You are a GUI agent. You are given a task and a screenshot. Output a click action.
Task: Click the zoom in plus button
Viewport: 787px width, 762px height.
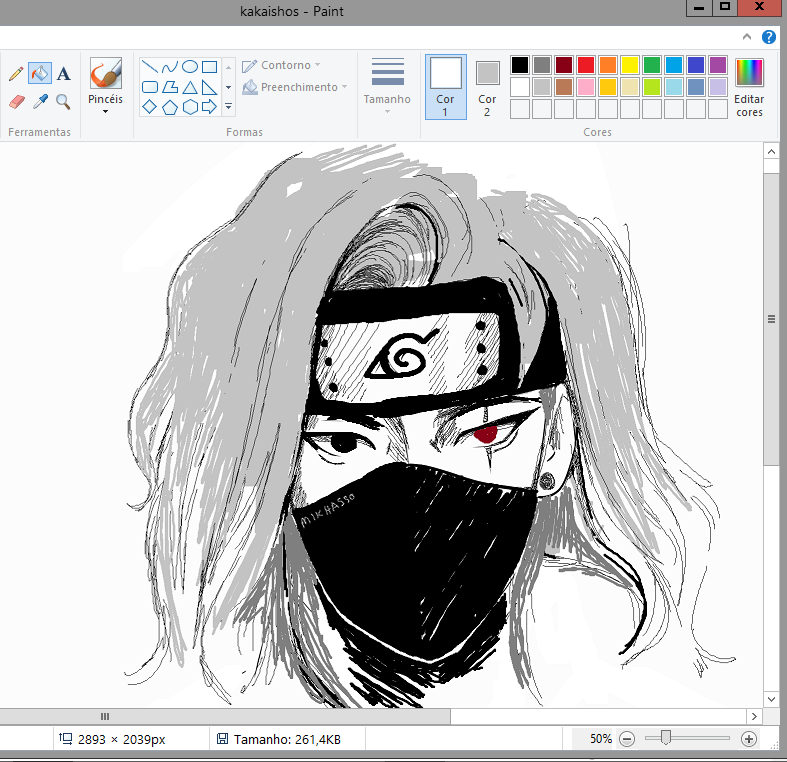749,739
